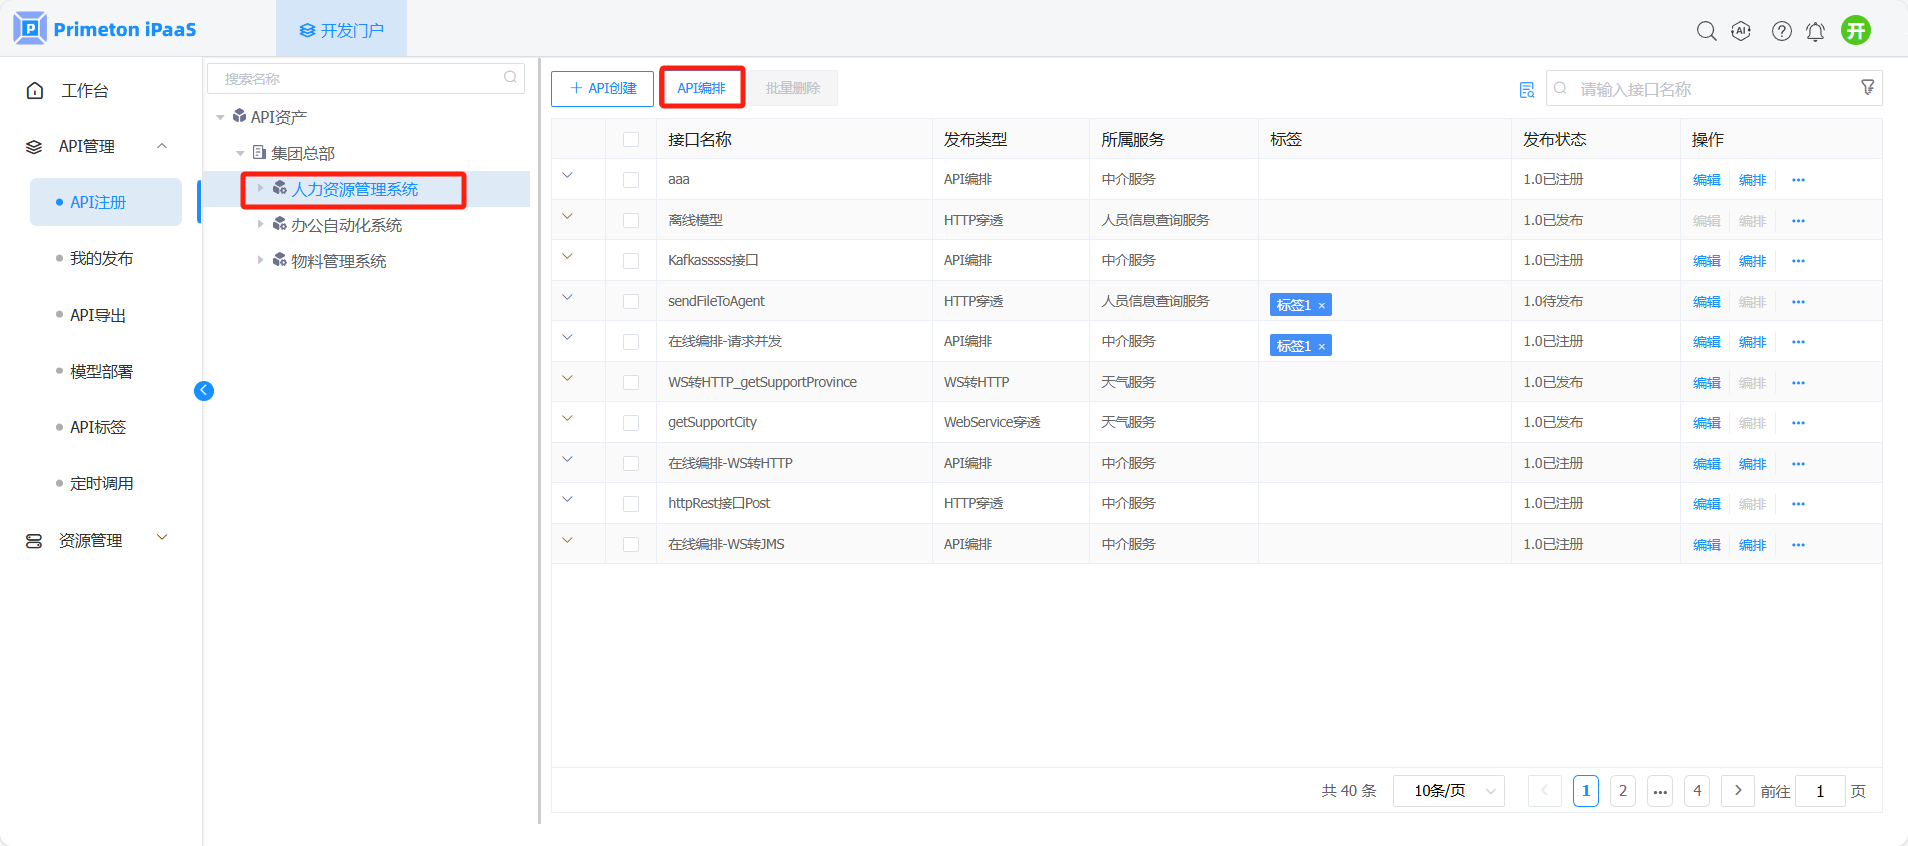Image resolution: width=1908 pixels, height=846 pixels.
Task: Click the search magnifier icon in top bar
Action: (x=1706, y=31)
